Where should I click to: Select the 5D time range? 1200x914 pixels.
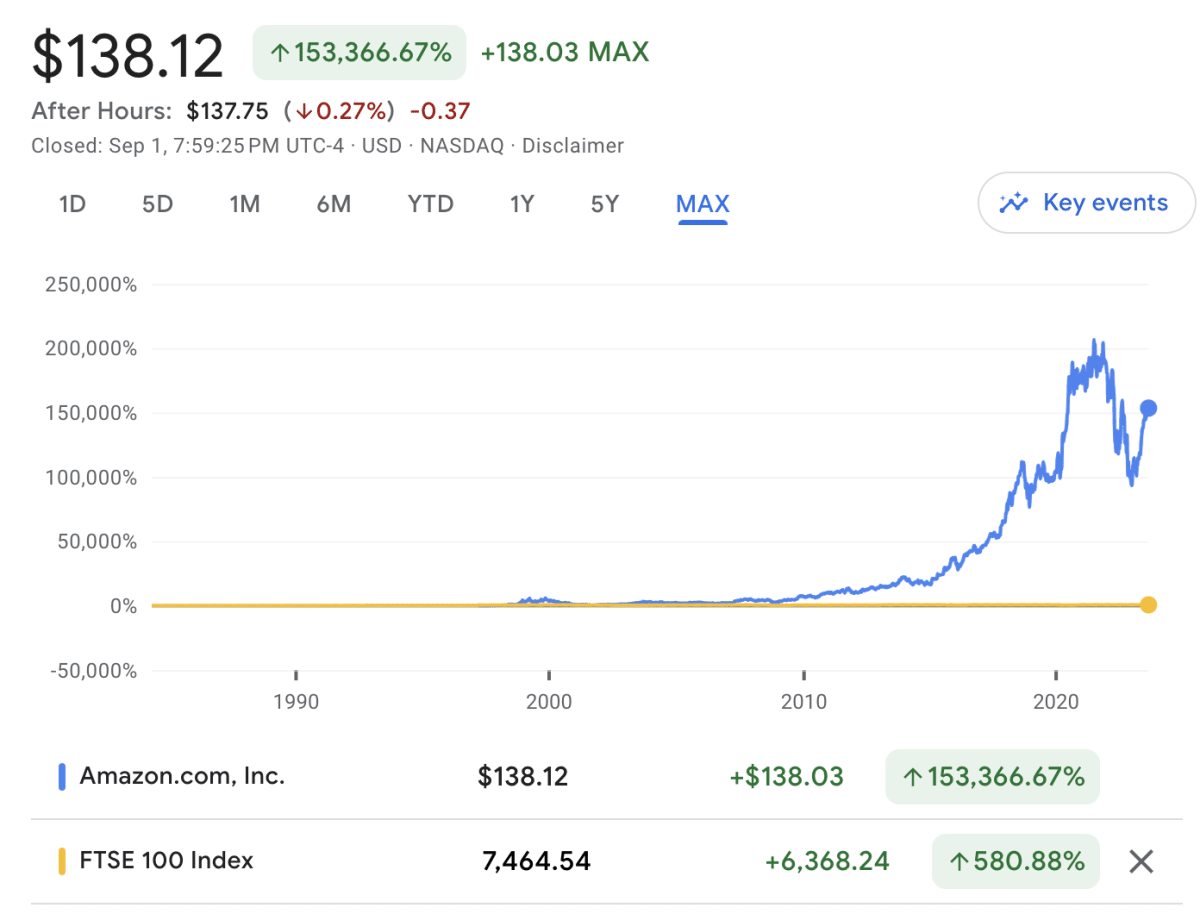[157, 203]
